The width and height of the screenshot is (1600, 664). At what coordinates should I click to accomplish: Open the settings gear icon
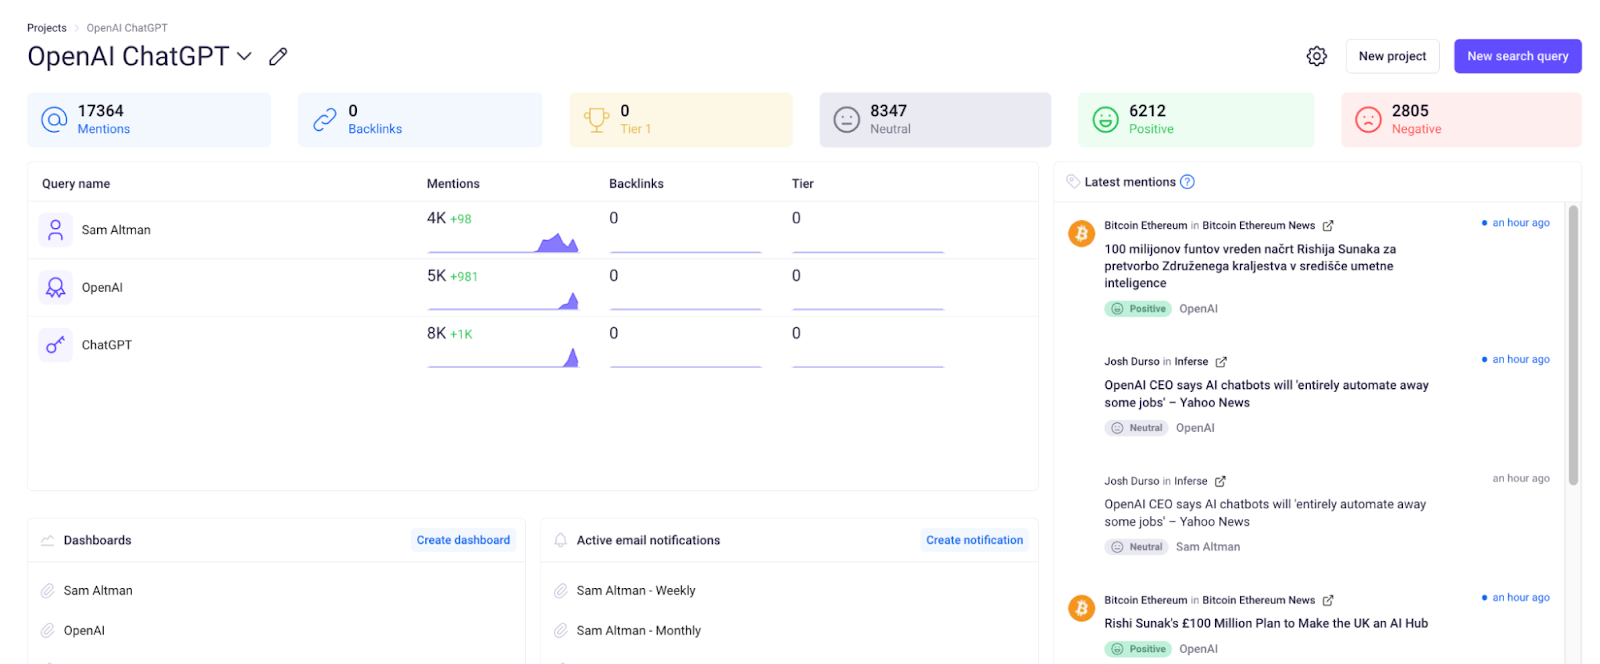[1316, 56]
